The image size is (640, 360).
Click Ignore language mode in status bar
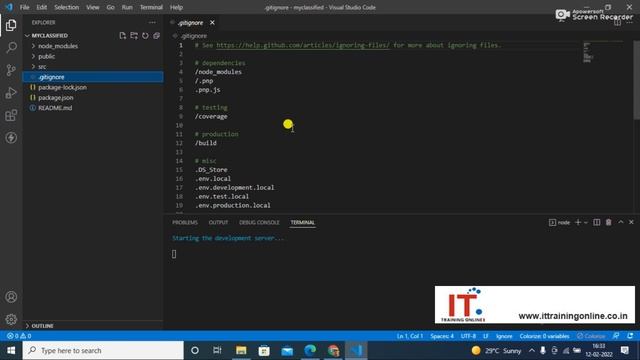click(x=504, y=336)
